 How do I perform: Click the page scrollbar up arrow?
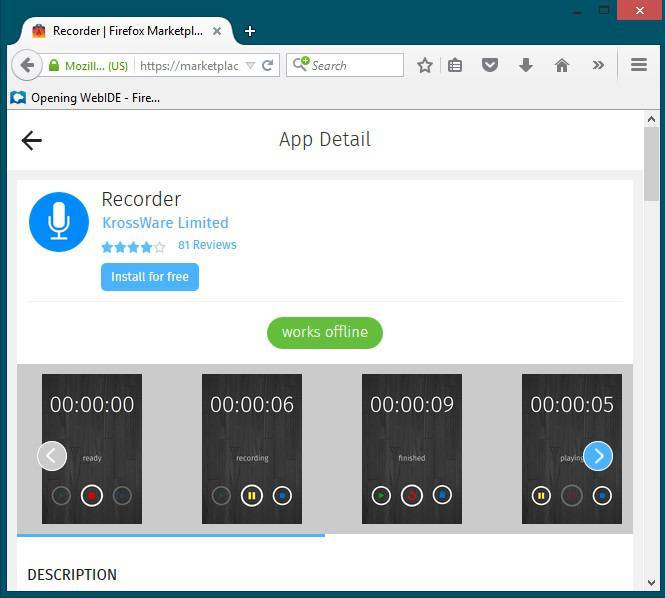click(x=651, y=120)
